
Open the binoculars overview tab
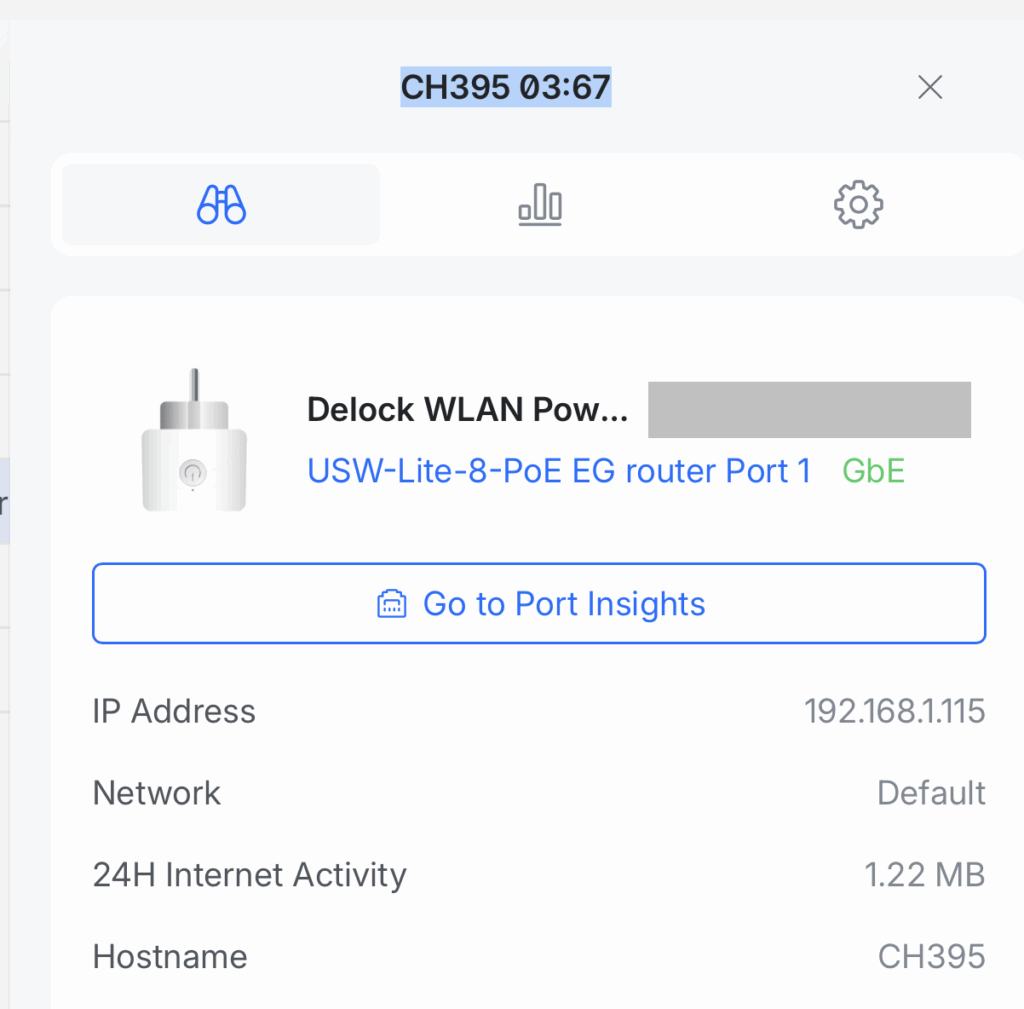221,205
